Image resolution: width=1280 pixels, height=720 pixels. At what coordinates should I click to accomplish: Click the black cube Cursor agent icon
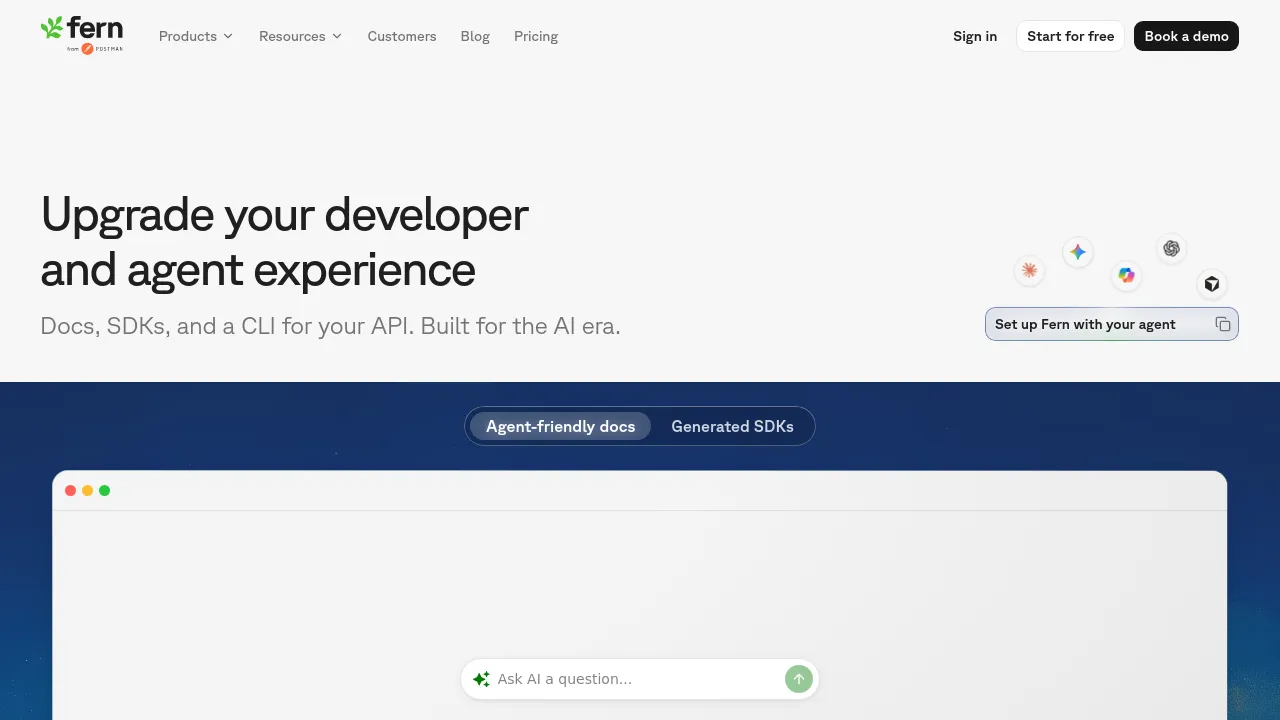[1212, 284]
